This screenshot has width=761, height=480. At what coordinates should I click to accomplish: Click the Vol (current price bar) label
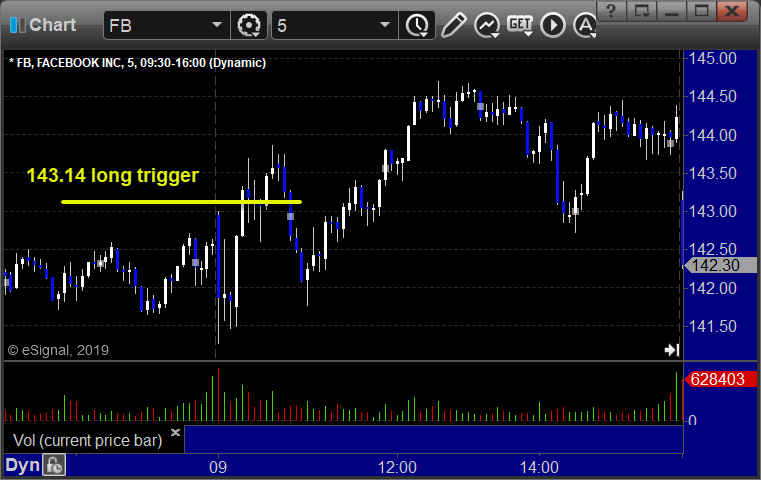pos(87,440)
